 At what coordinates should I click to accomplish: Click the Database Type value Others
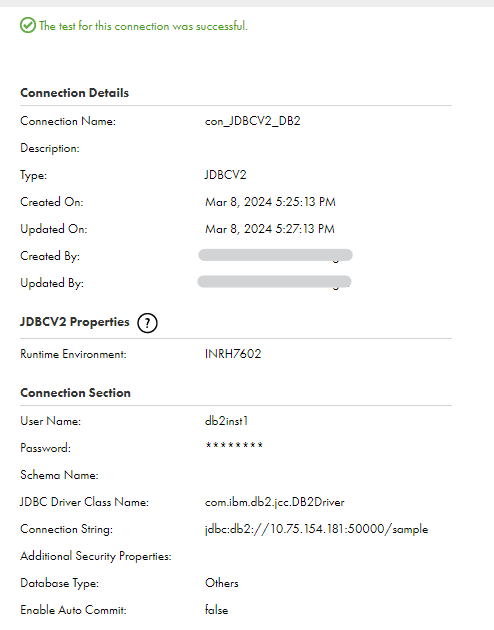point(222,583)
